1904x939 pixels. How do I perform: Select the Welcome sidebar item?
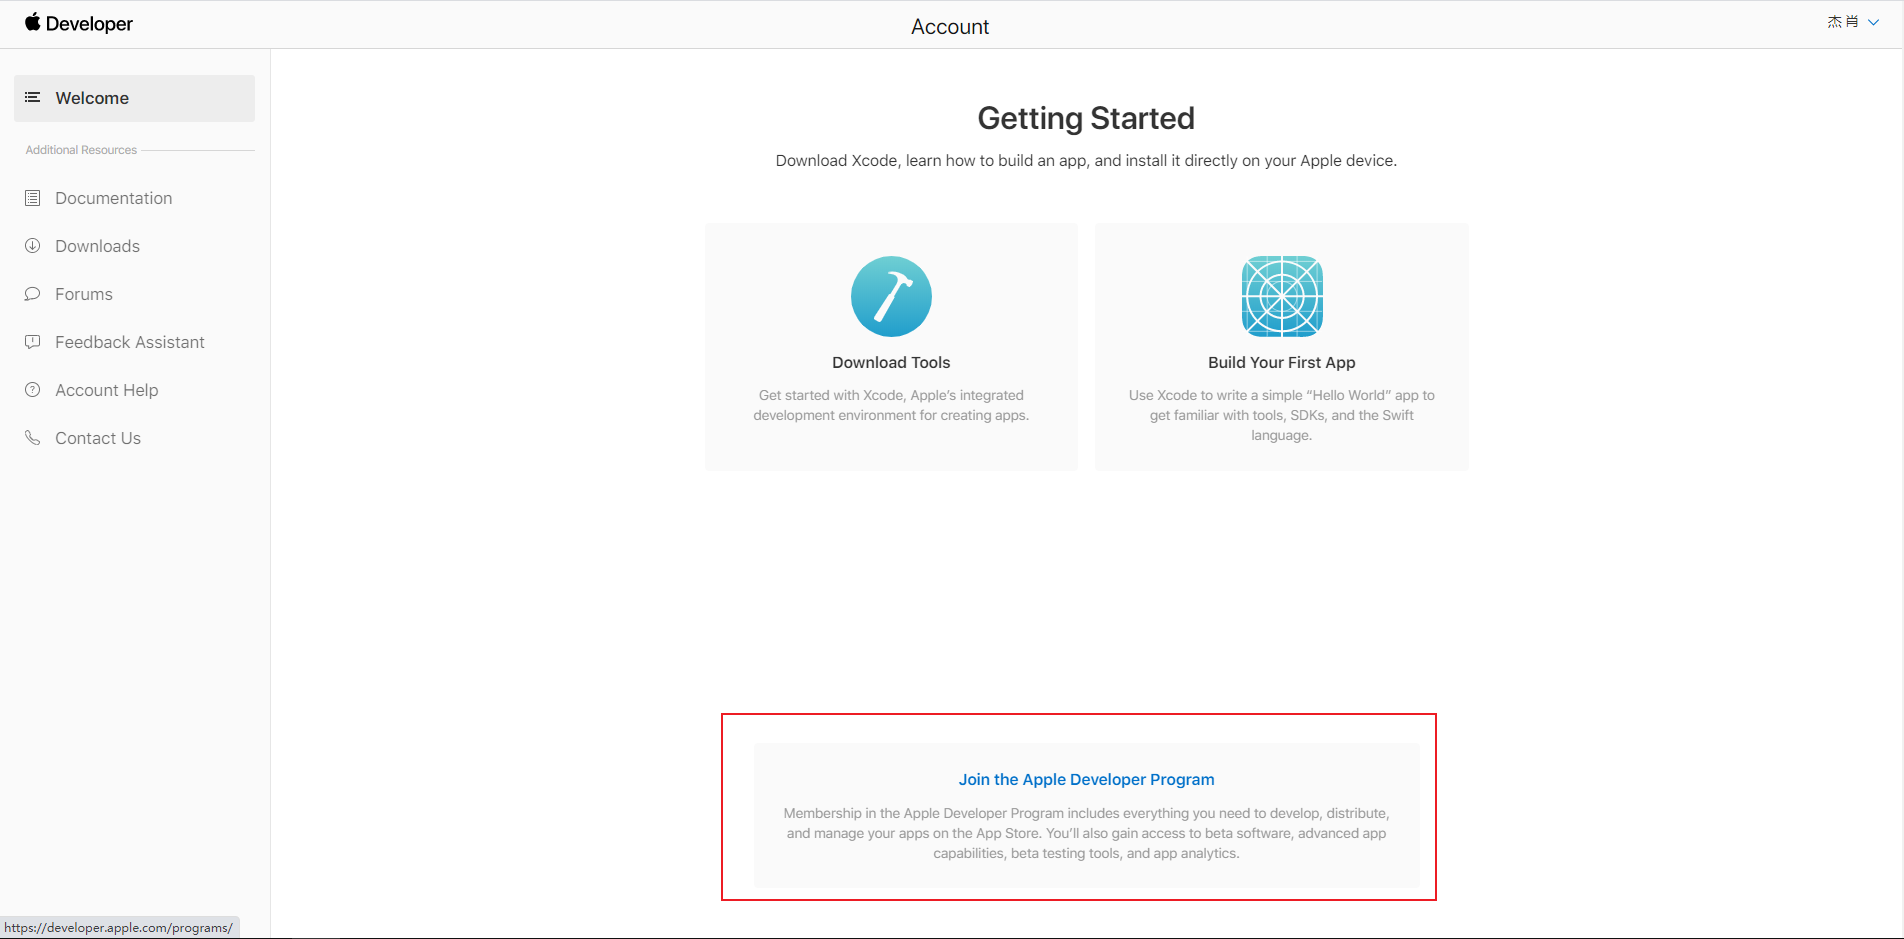pos(134,98)
